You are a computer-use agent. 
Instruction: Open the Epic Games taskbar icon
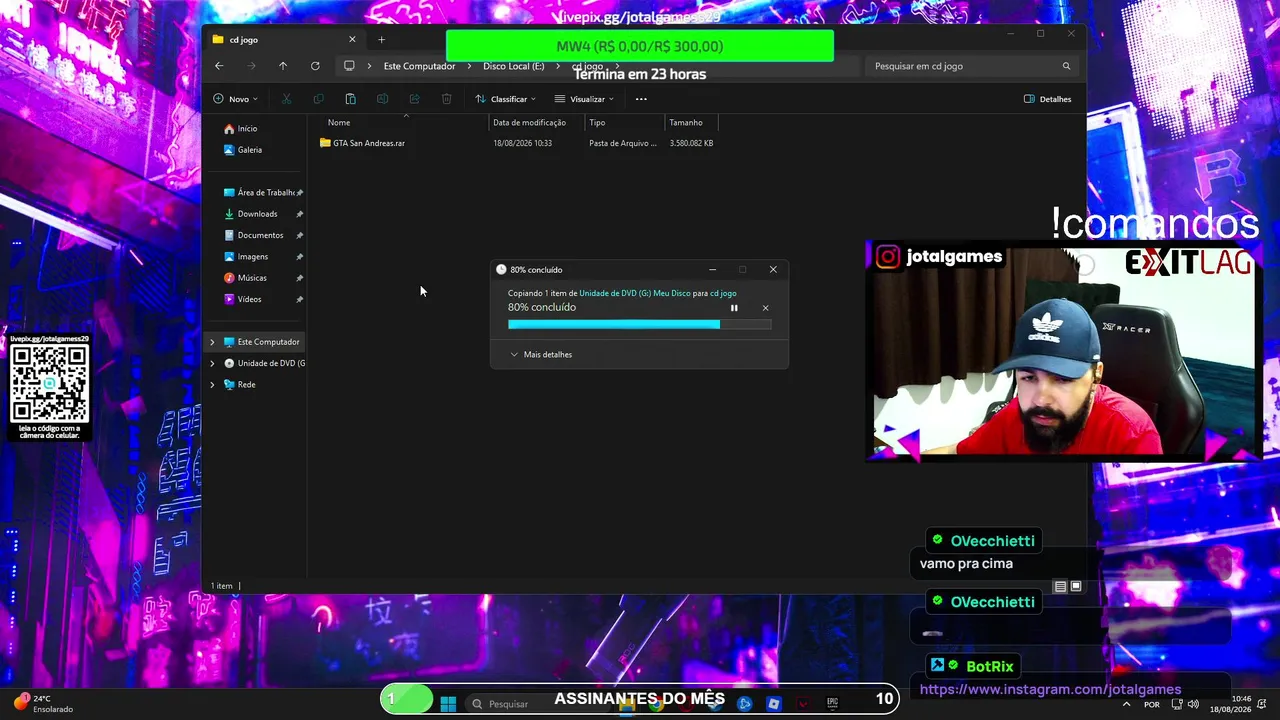pyautogui.click(x=832, y=704)
